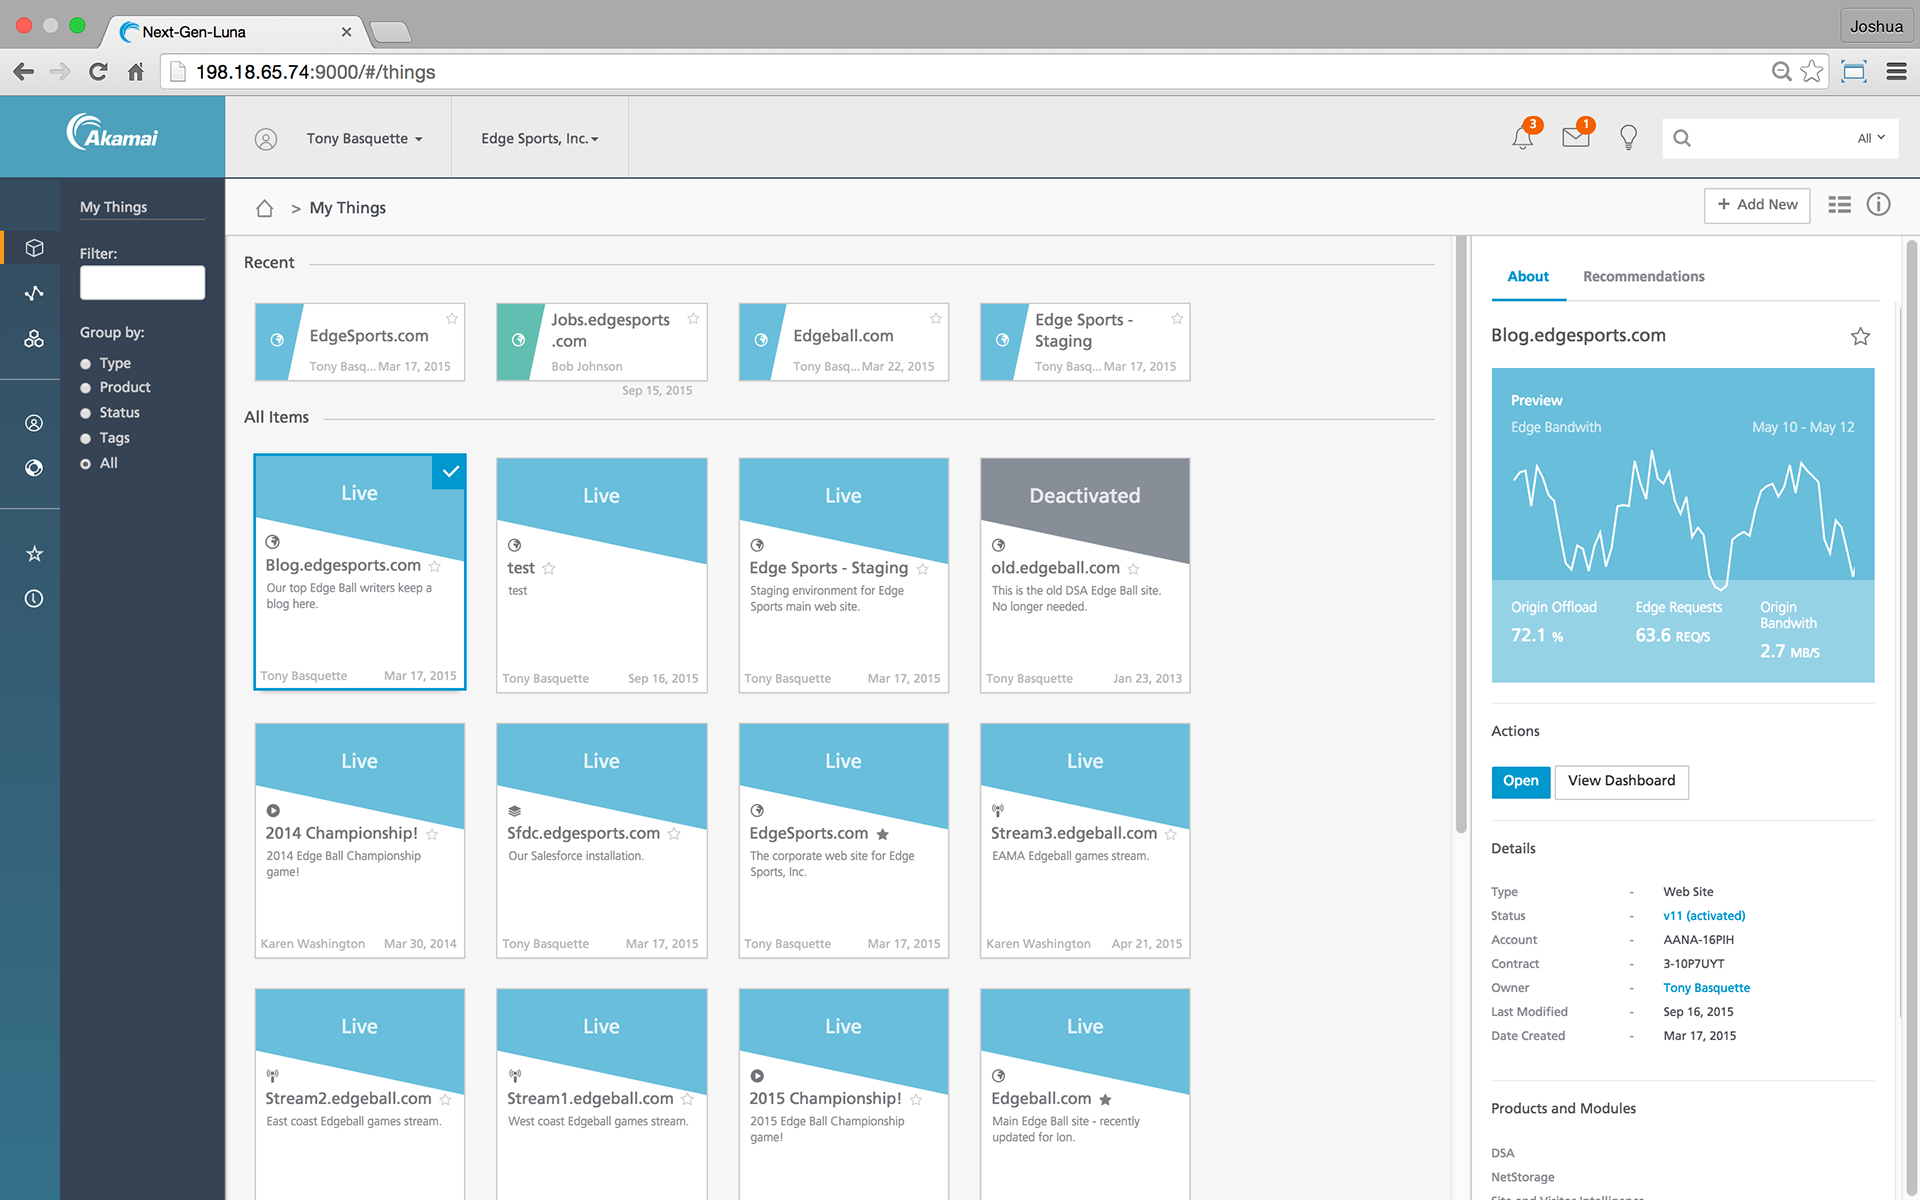1920x1200 pixels.
Task: Click the search magnifier icon in the header
Action: coord(1682,139)
